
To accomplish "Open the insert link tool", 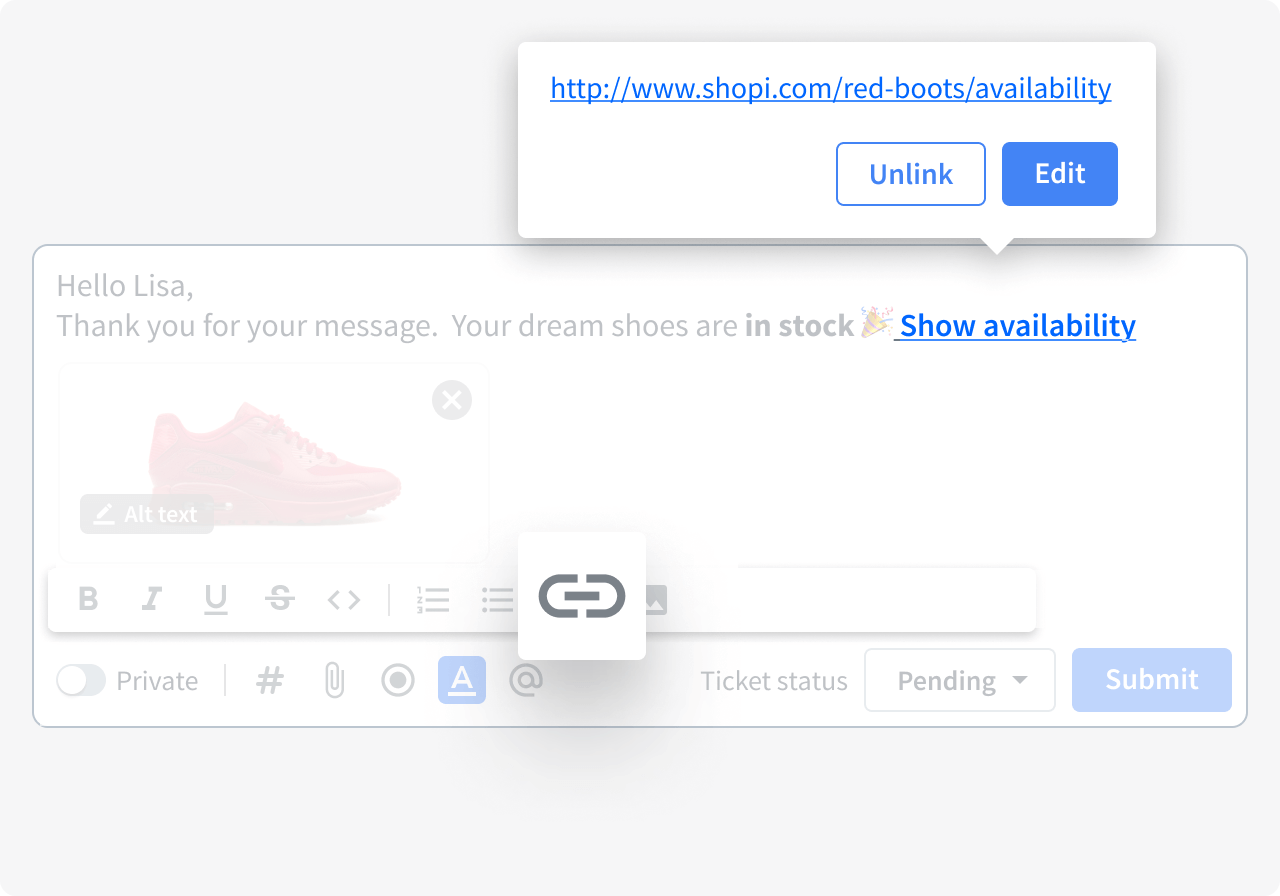I will point(582,595).
